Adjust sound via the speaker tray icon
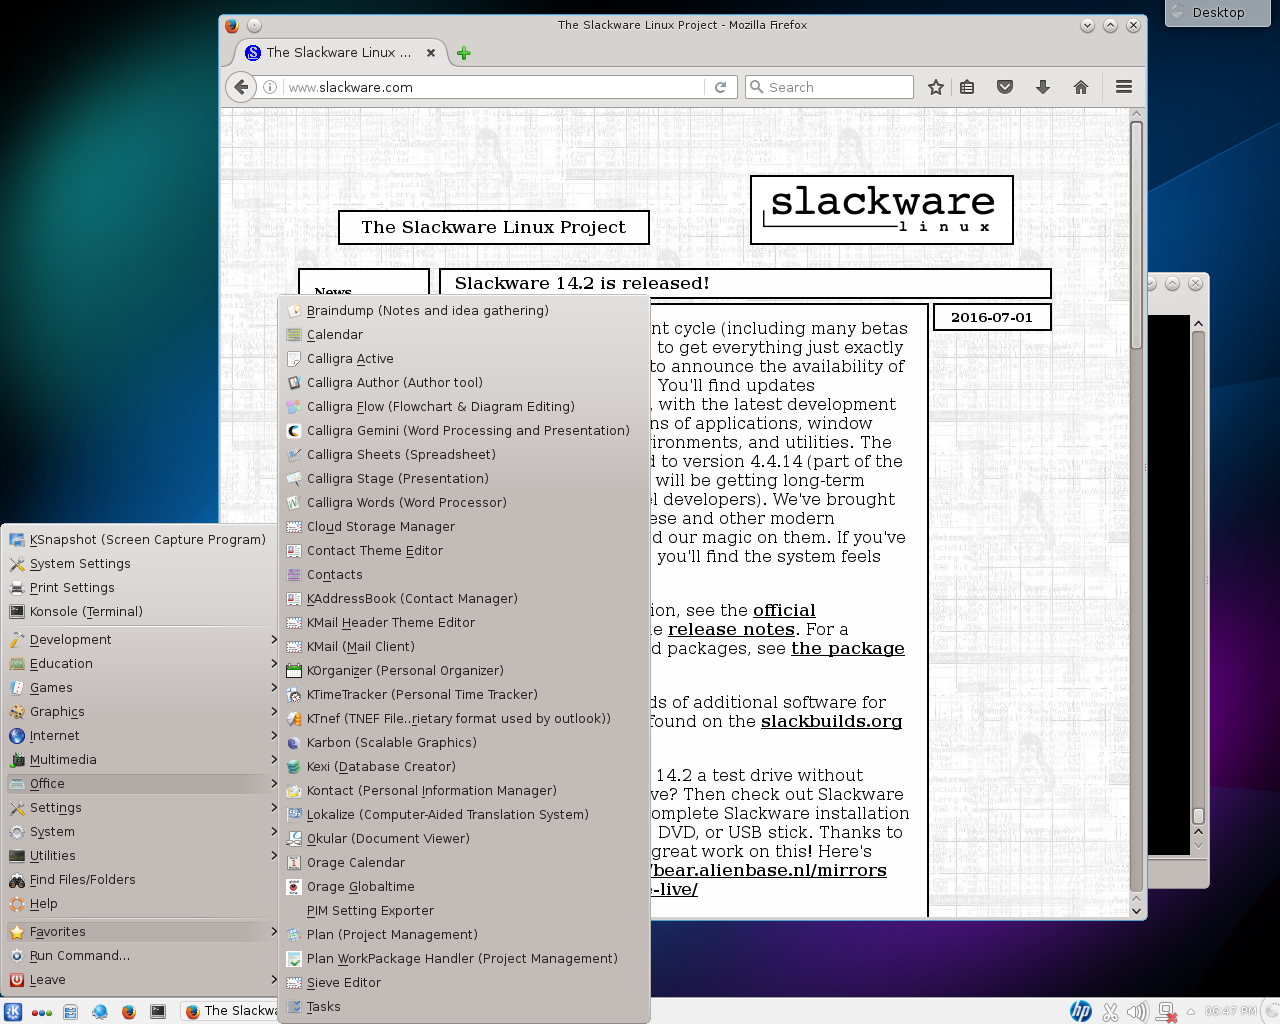The image size is (1280, 1024). point(1139,1011)
